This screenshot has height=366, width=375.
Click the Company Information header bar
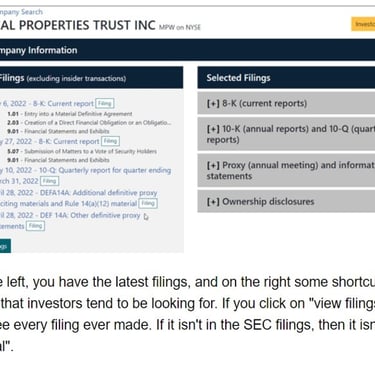[187, 50]
